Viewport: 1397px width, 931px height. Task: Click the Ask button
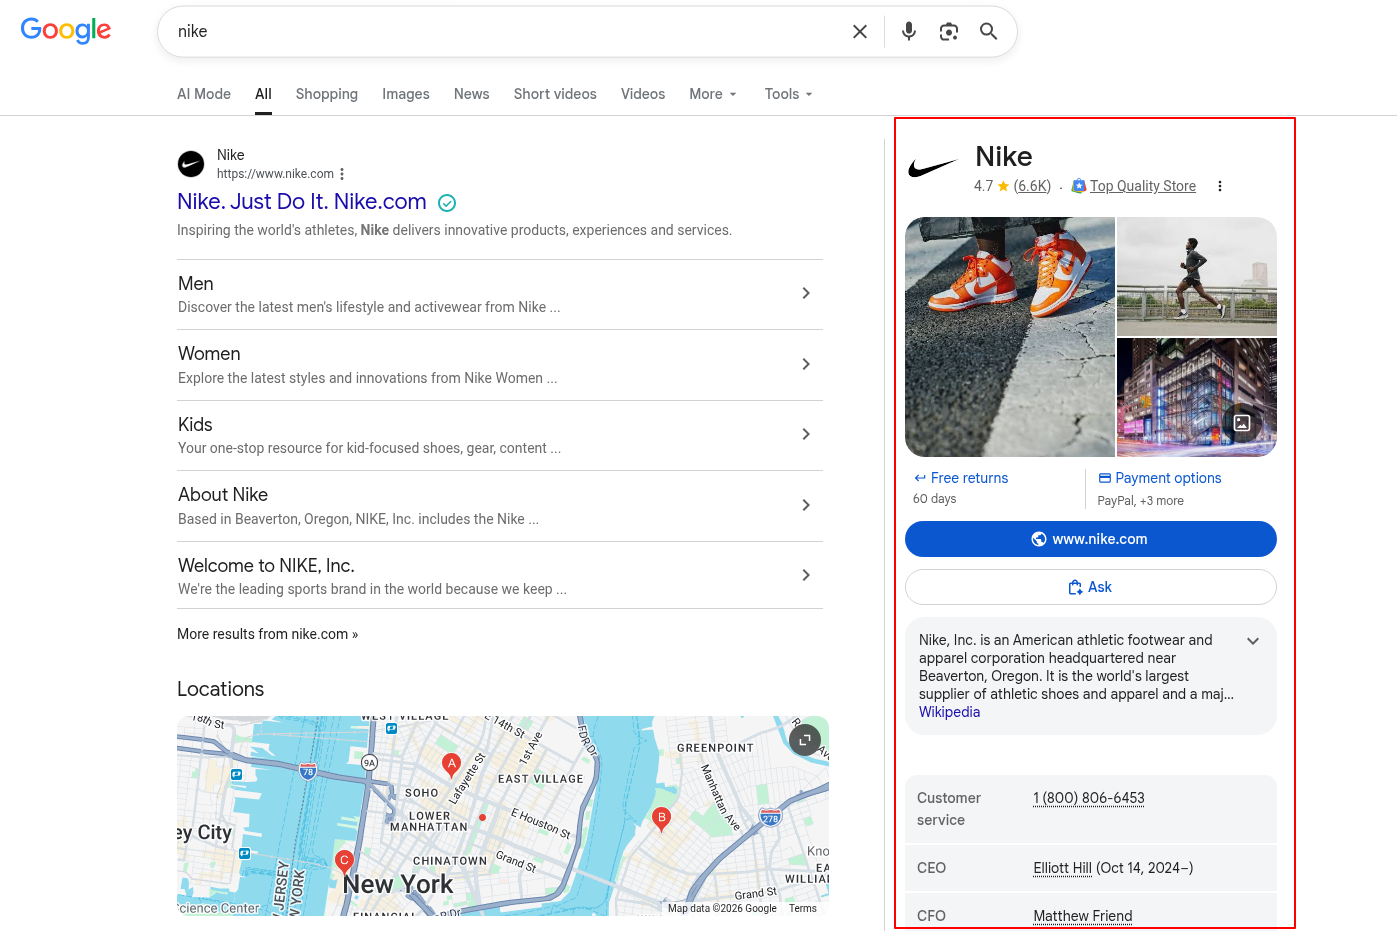pos(1091,587)
